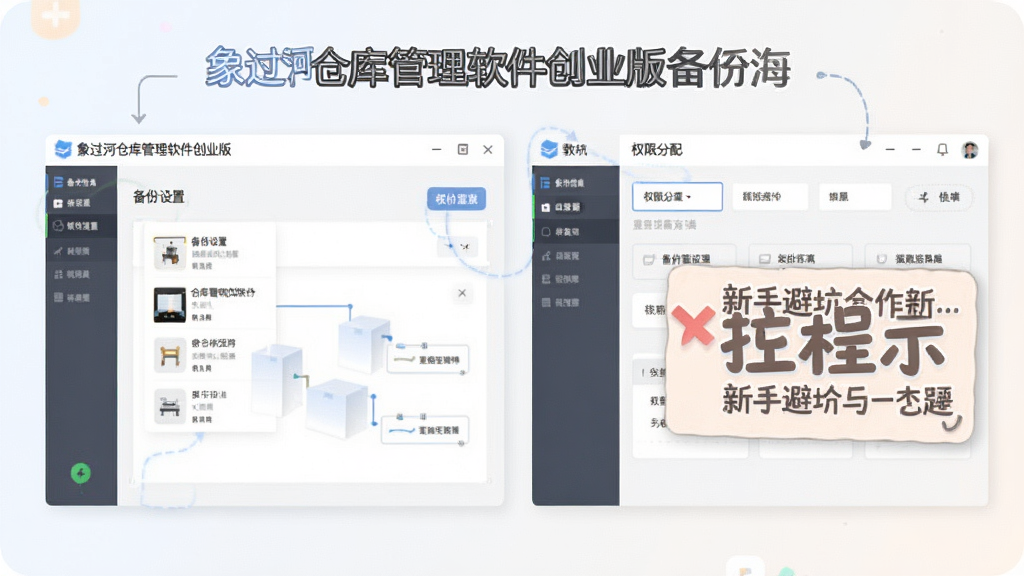Select the last list entry with conveyor thumbnail
Image resolution: width=1024 pixels, height=576 pixels.
click(210, 406)
